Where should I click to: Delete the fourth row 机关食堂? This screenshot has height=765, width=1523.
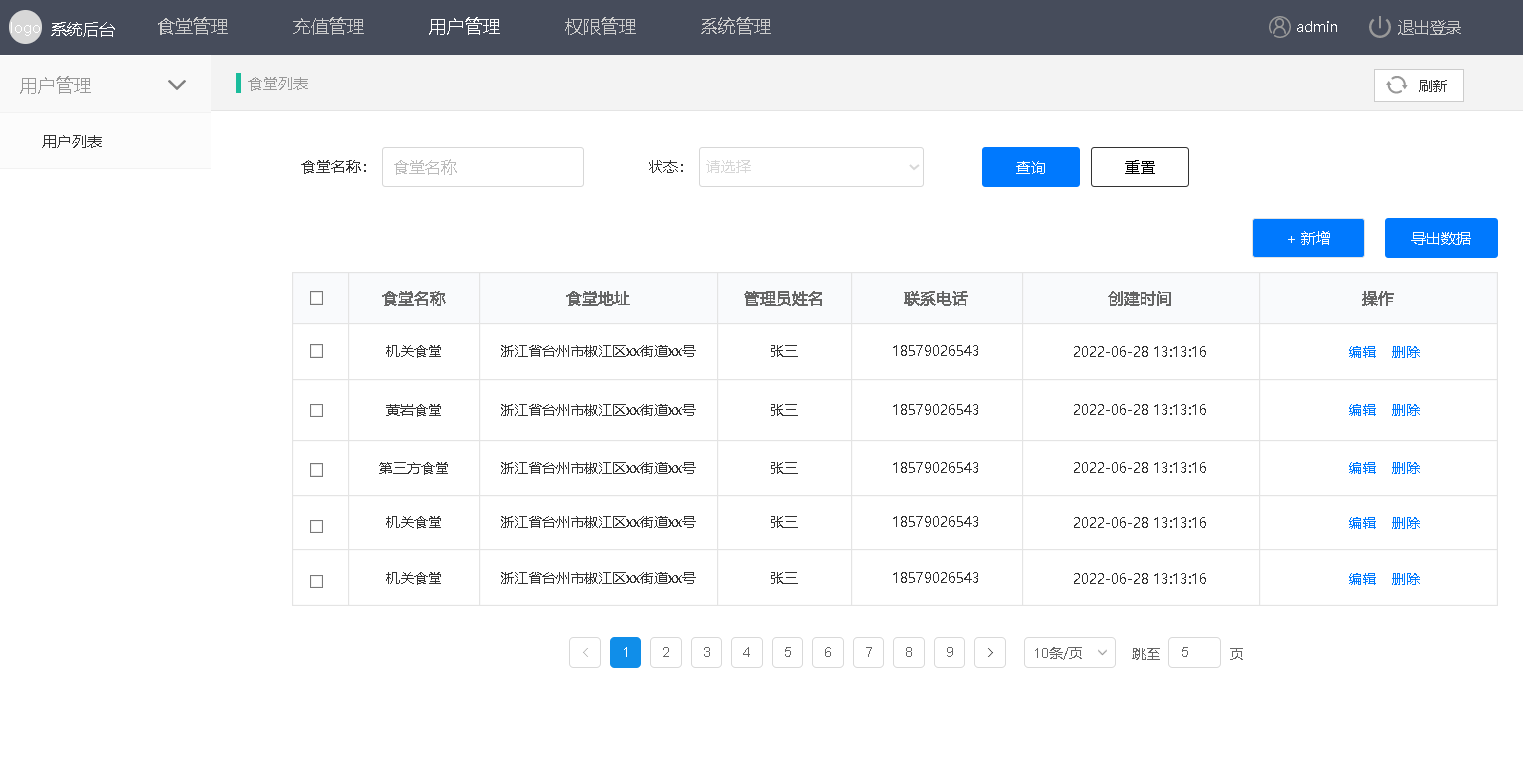[1406, 523]
